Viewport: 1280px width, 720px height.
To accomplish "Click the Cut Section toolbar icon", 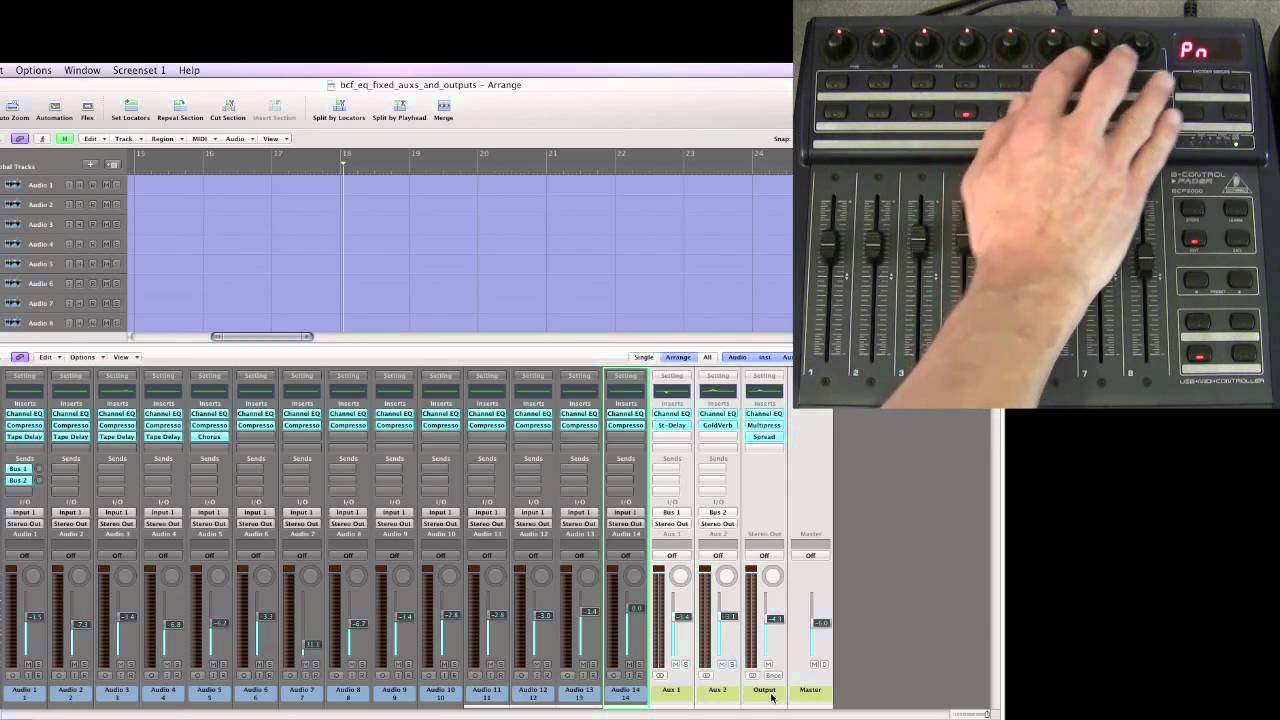I will coord(228,105).
